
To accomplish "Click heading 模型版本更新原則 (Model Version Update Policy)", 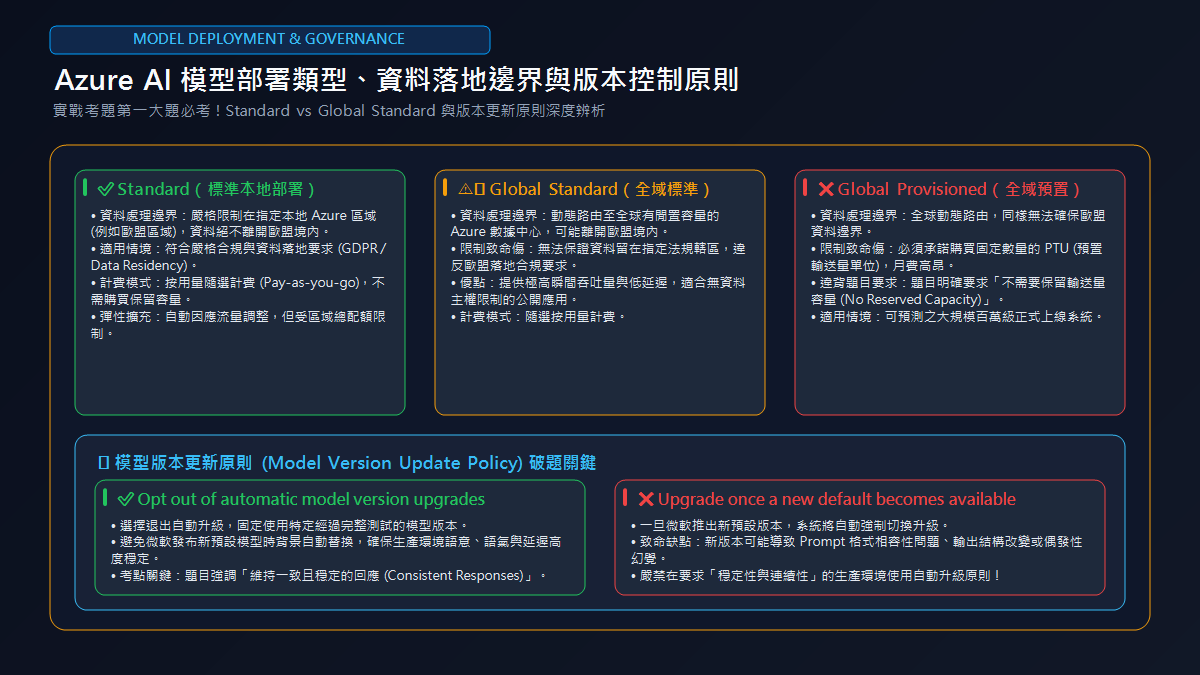I will pos(355,462).
